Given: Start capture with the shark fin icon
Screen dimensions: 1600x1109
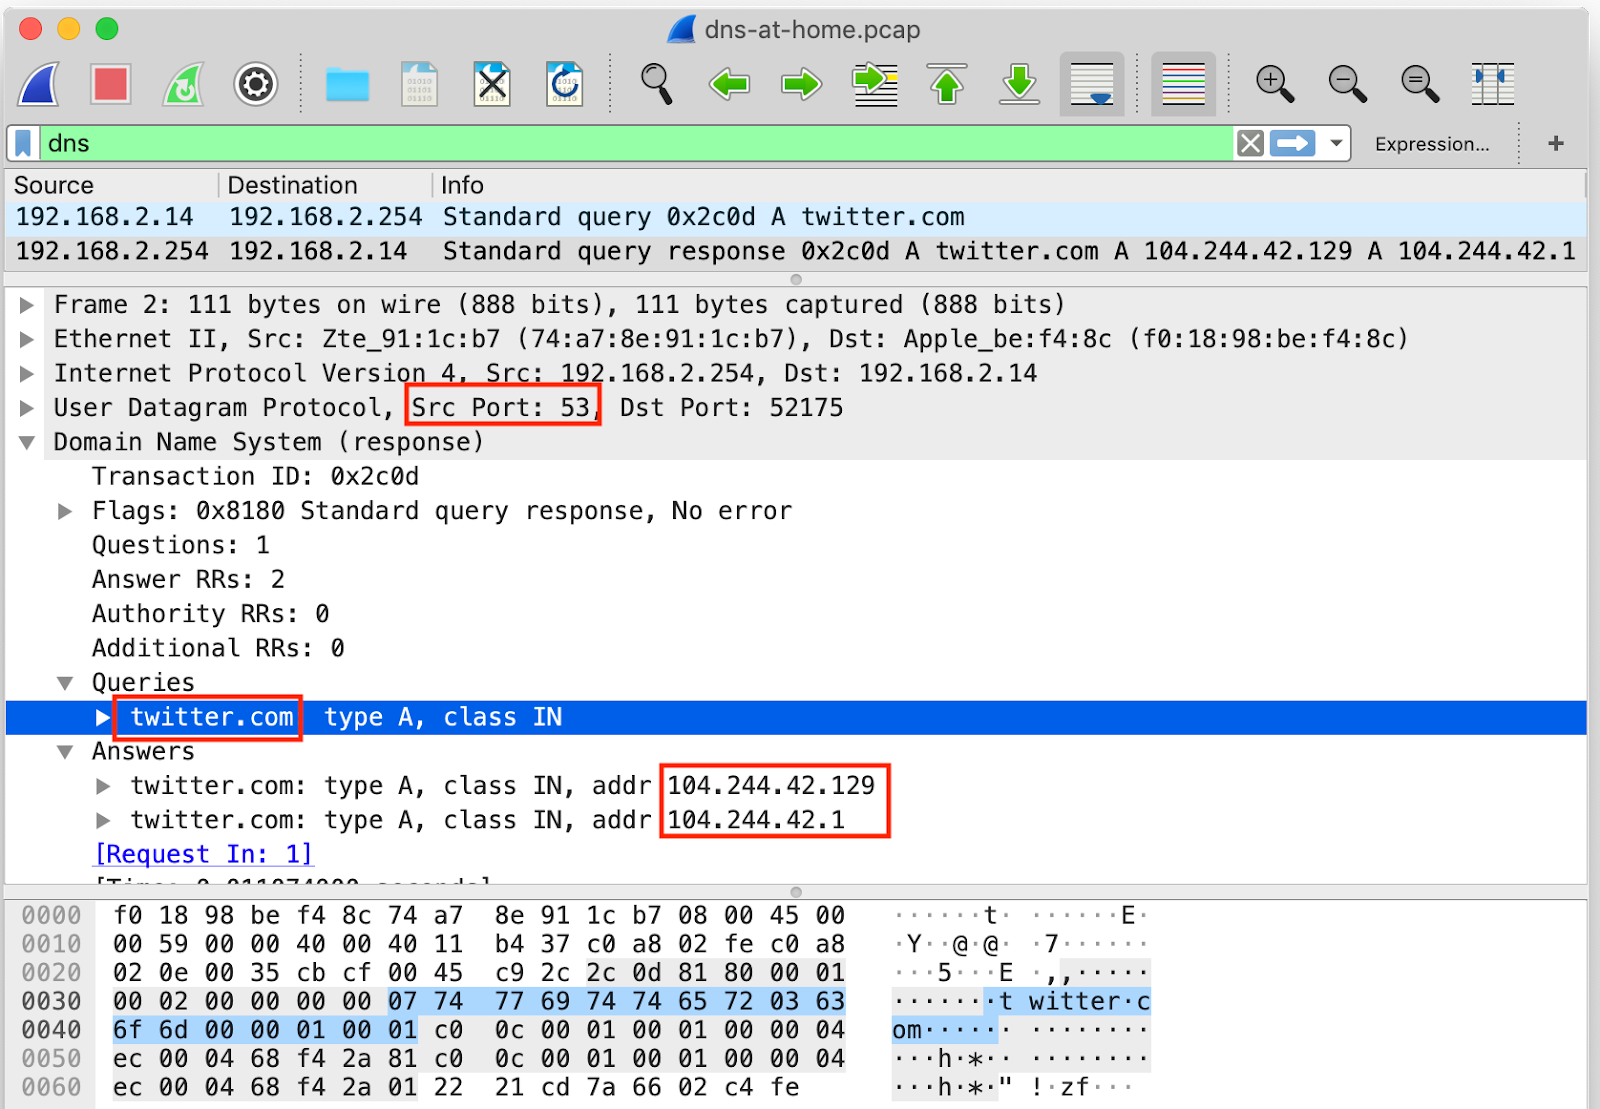Looking at the screenshot, I should 40,84.
